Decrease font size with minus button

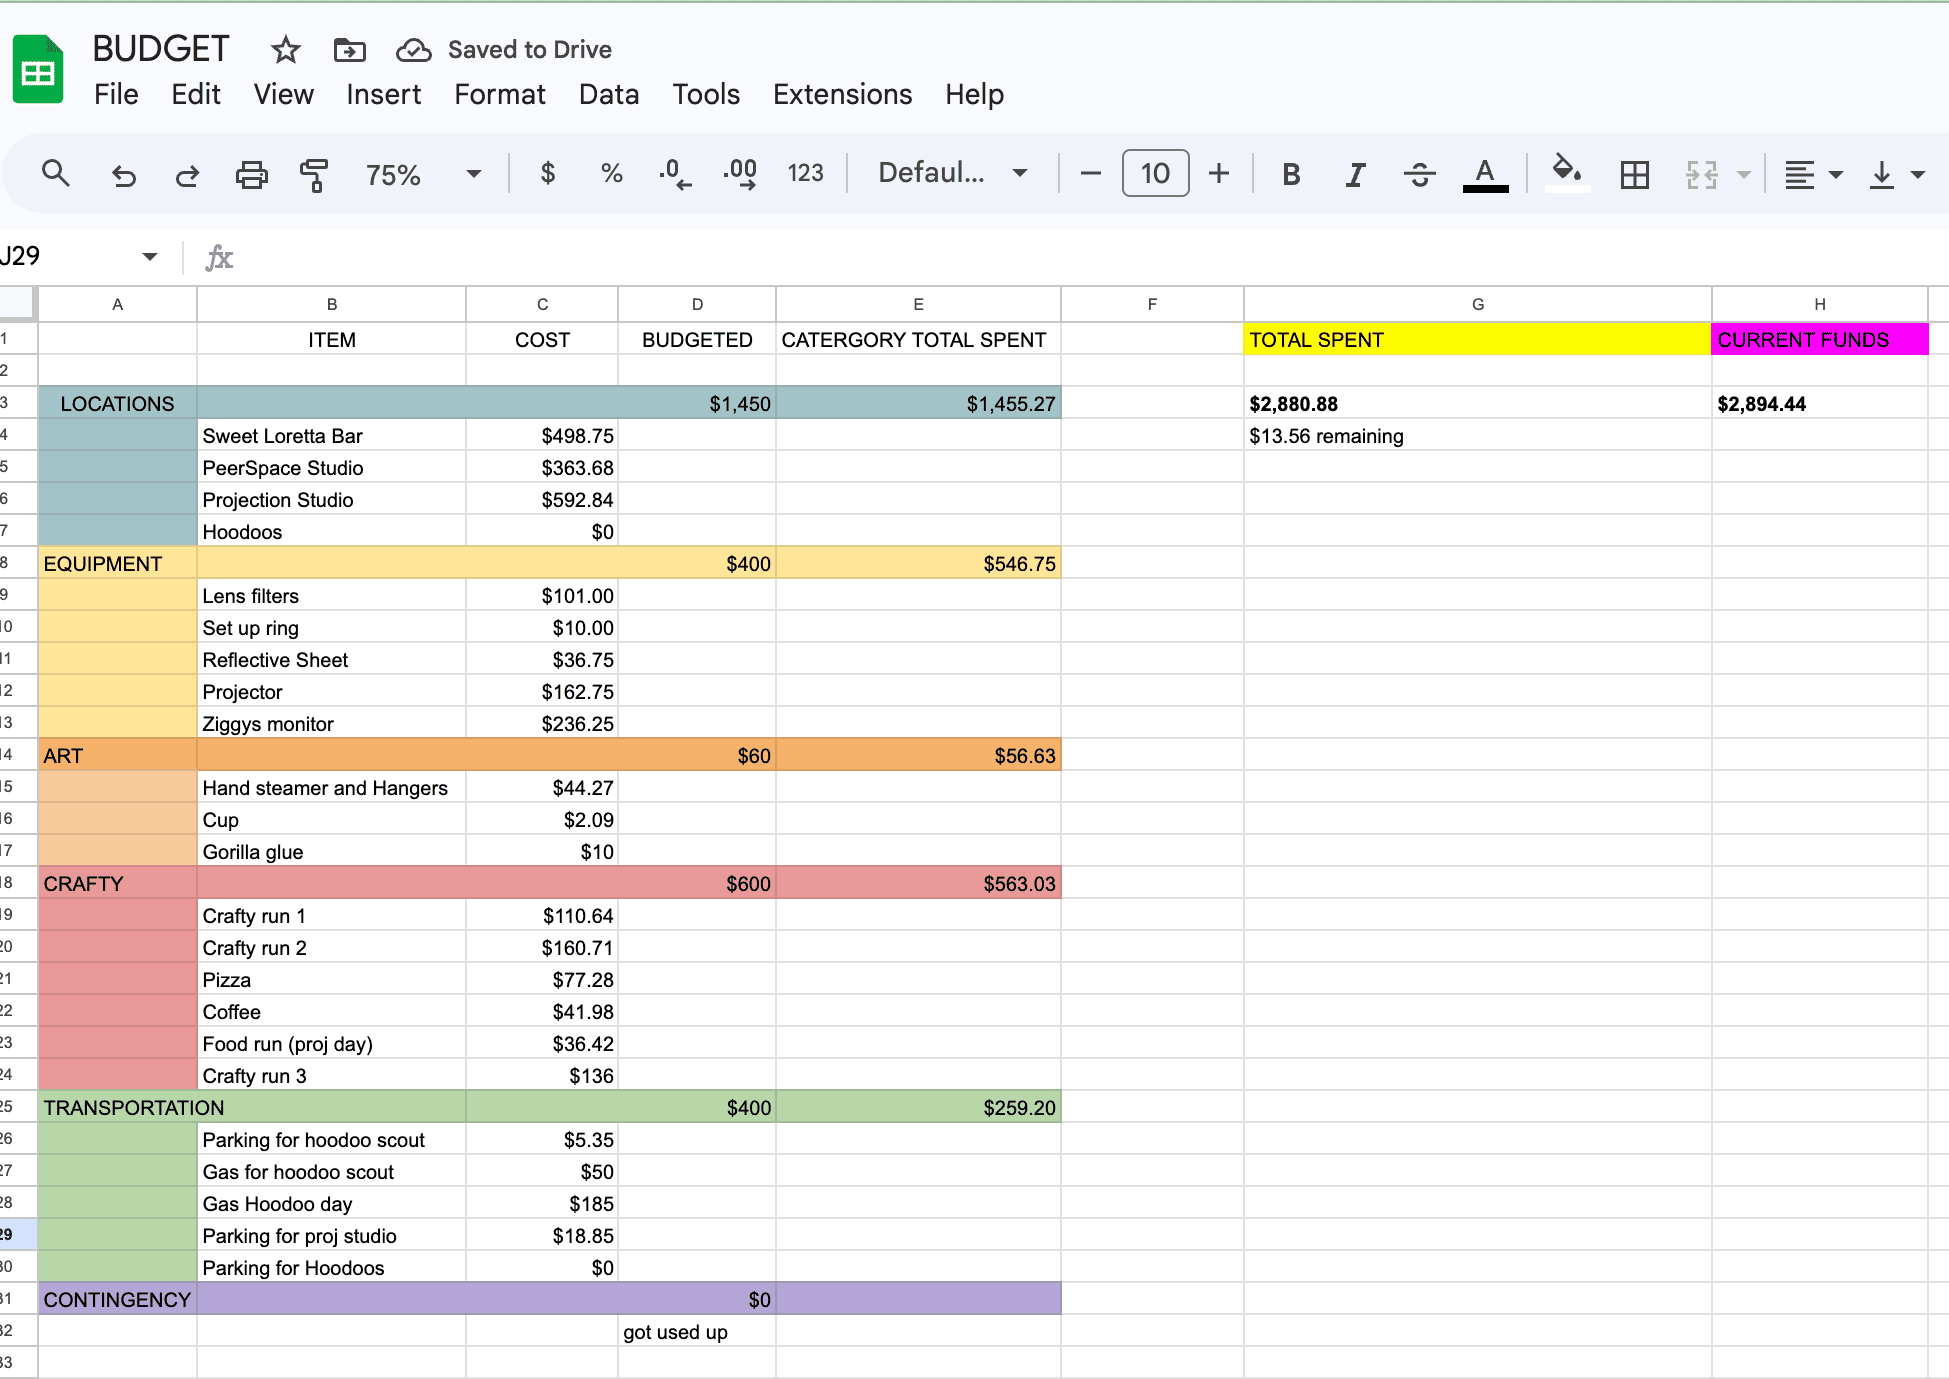tap(1091, 174)
